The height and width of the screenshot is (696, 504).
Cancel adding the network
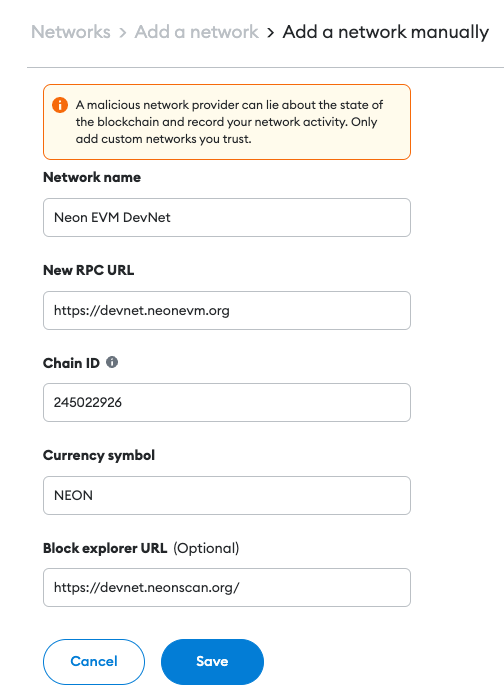point(94,661)
